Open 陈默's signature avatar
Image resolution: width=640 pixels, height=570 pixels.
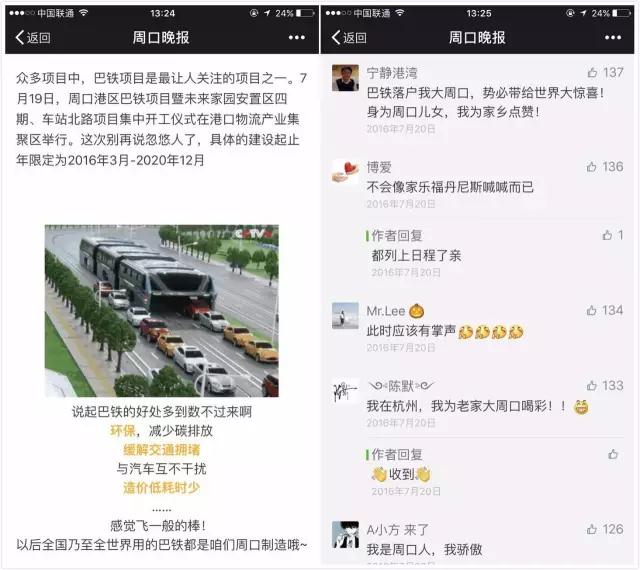[345, 391]
